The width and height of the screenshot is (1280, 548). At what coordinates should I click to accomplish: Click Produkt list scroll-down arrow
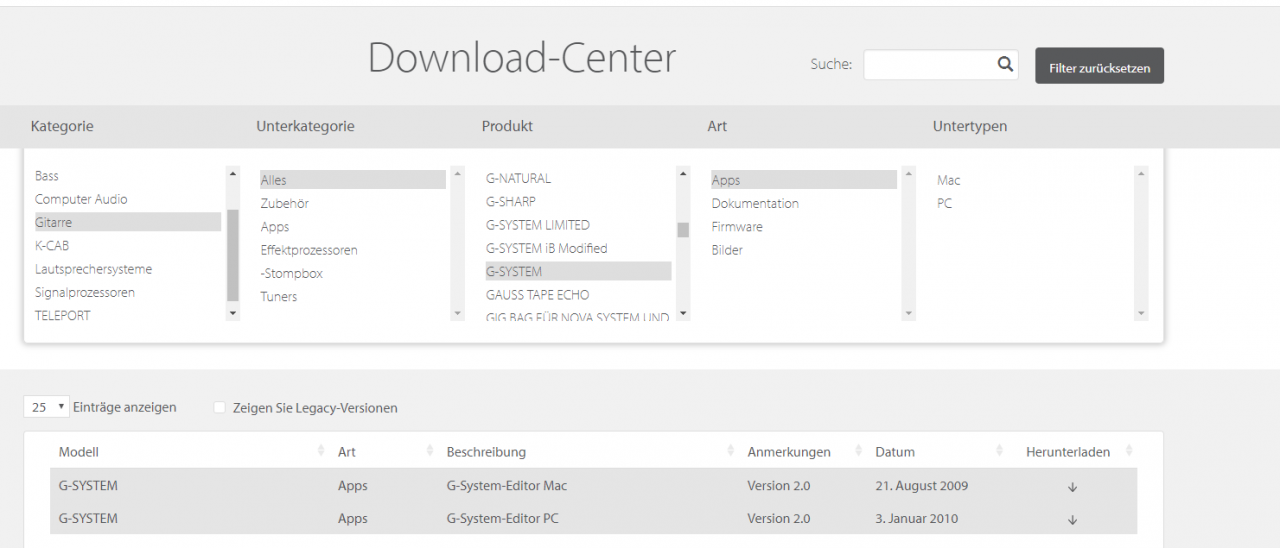683,313
